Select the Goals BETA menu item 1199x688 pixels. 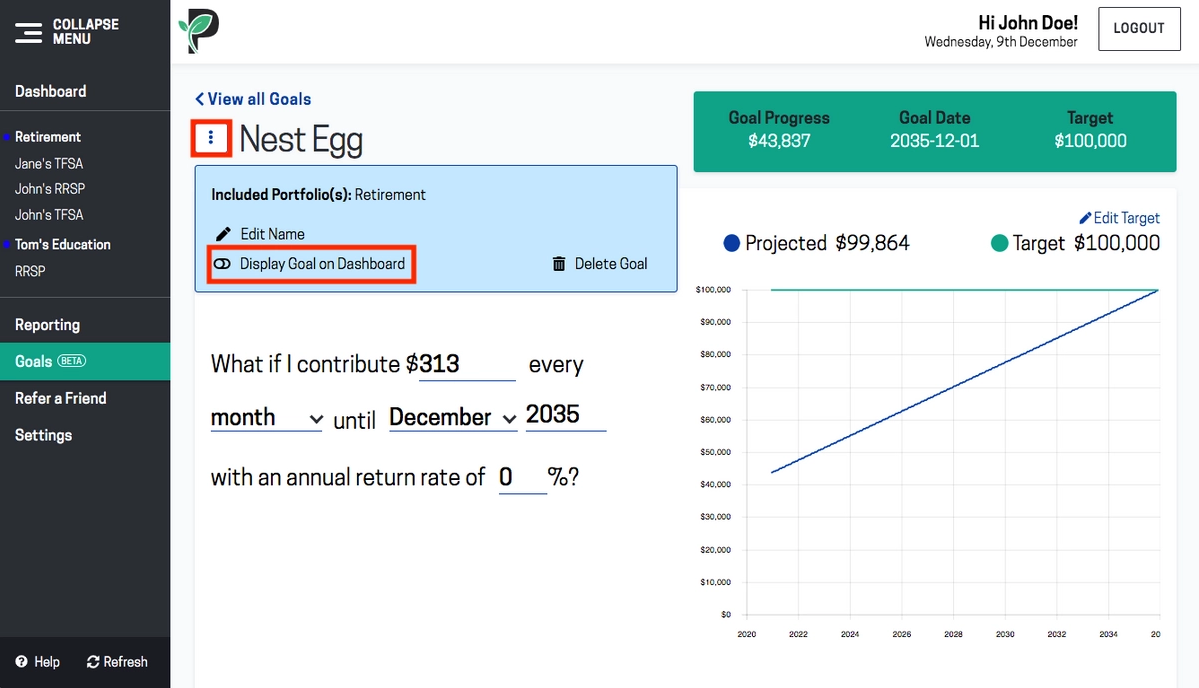tap(85, 362)
